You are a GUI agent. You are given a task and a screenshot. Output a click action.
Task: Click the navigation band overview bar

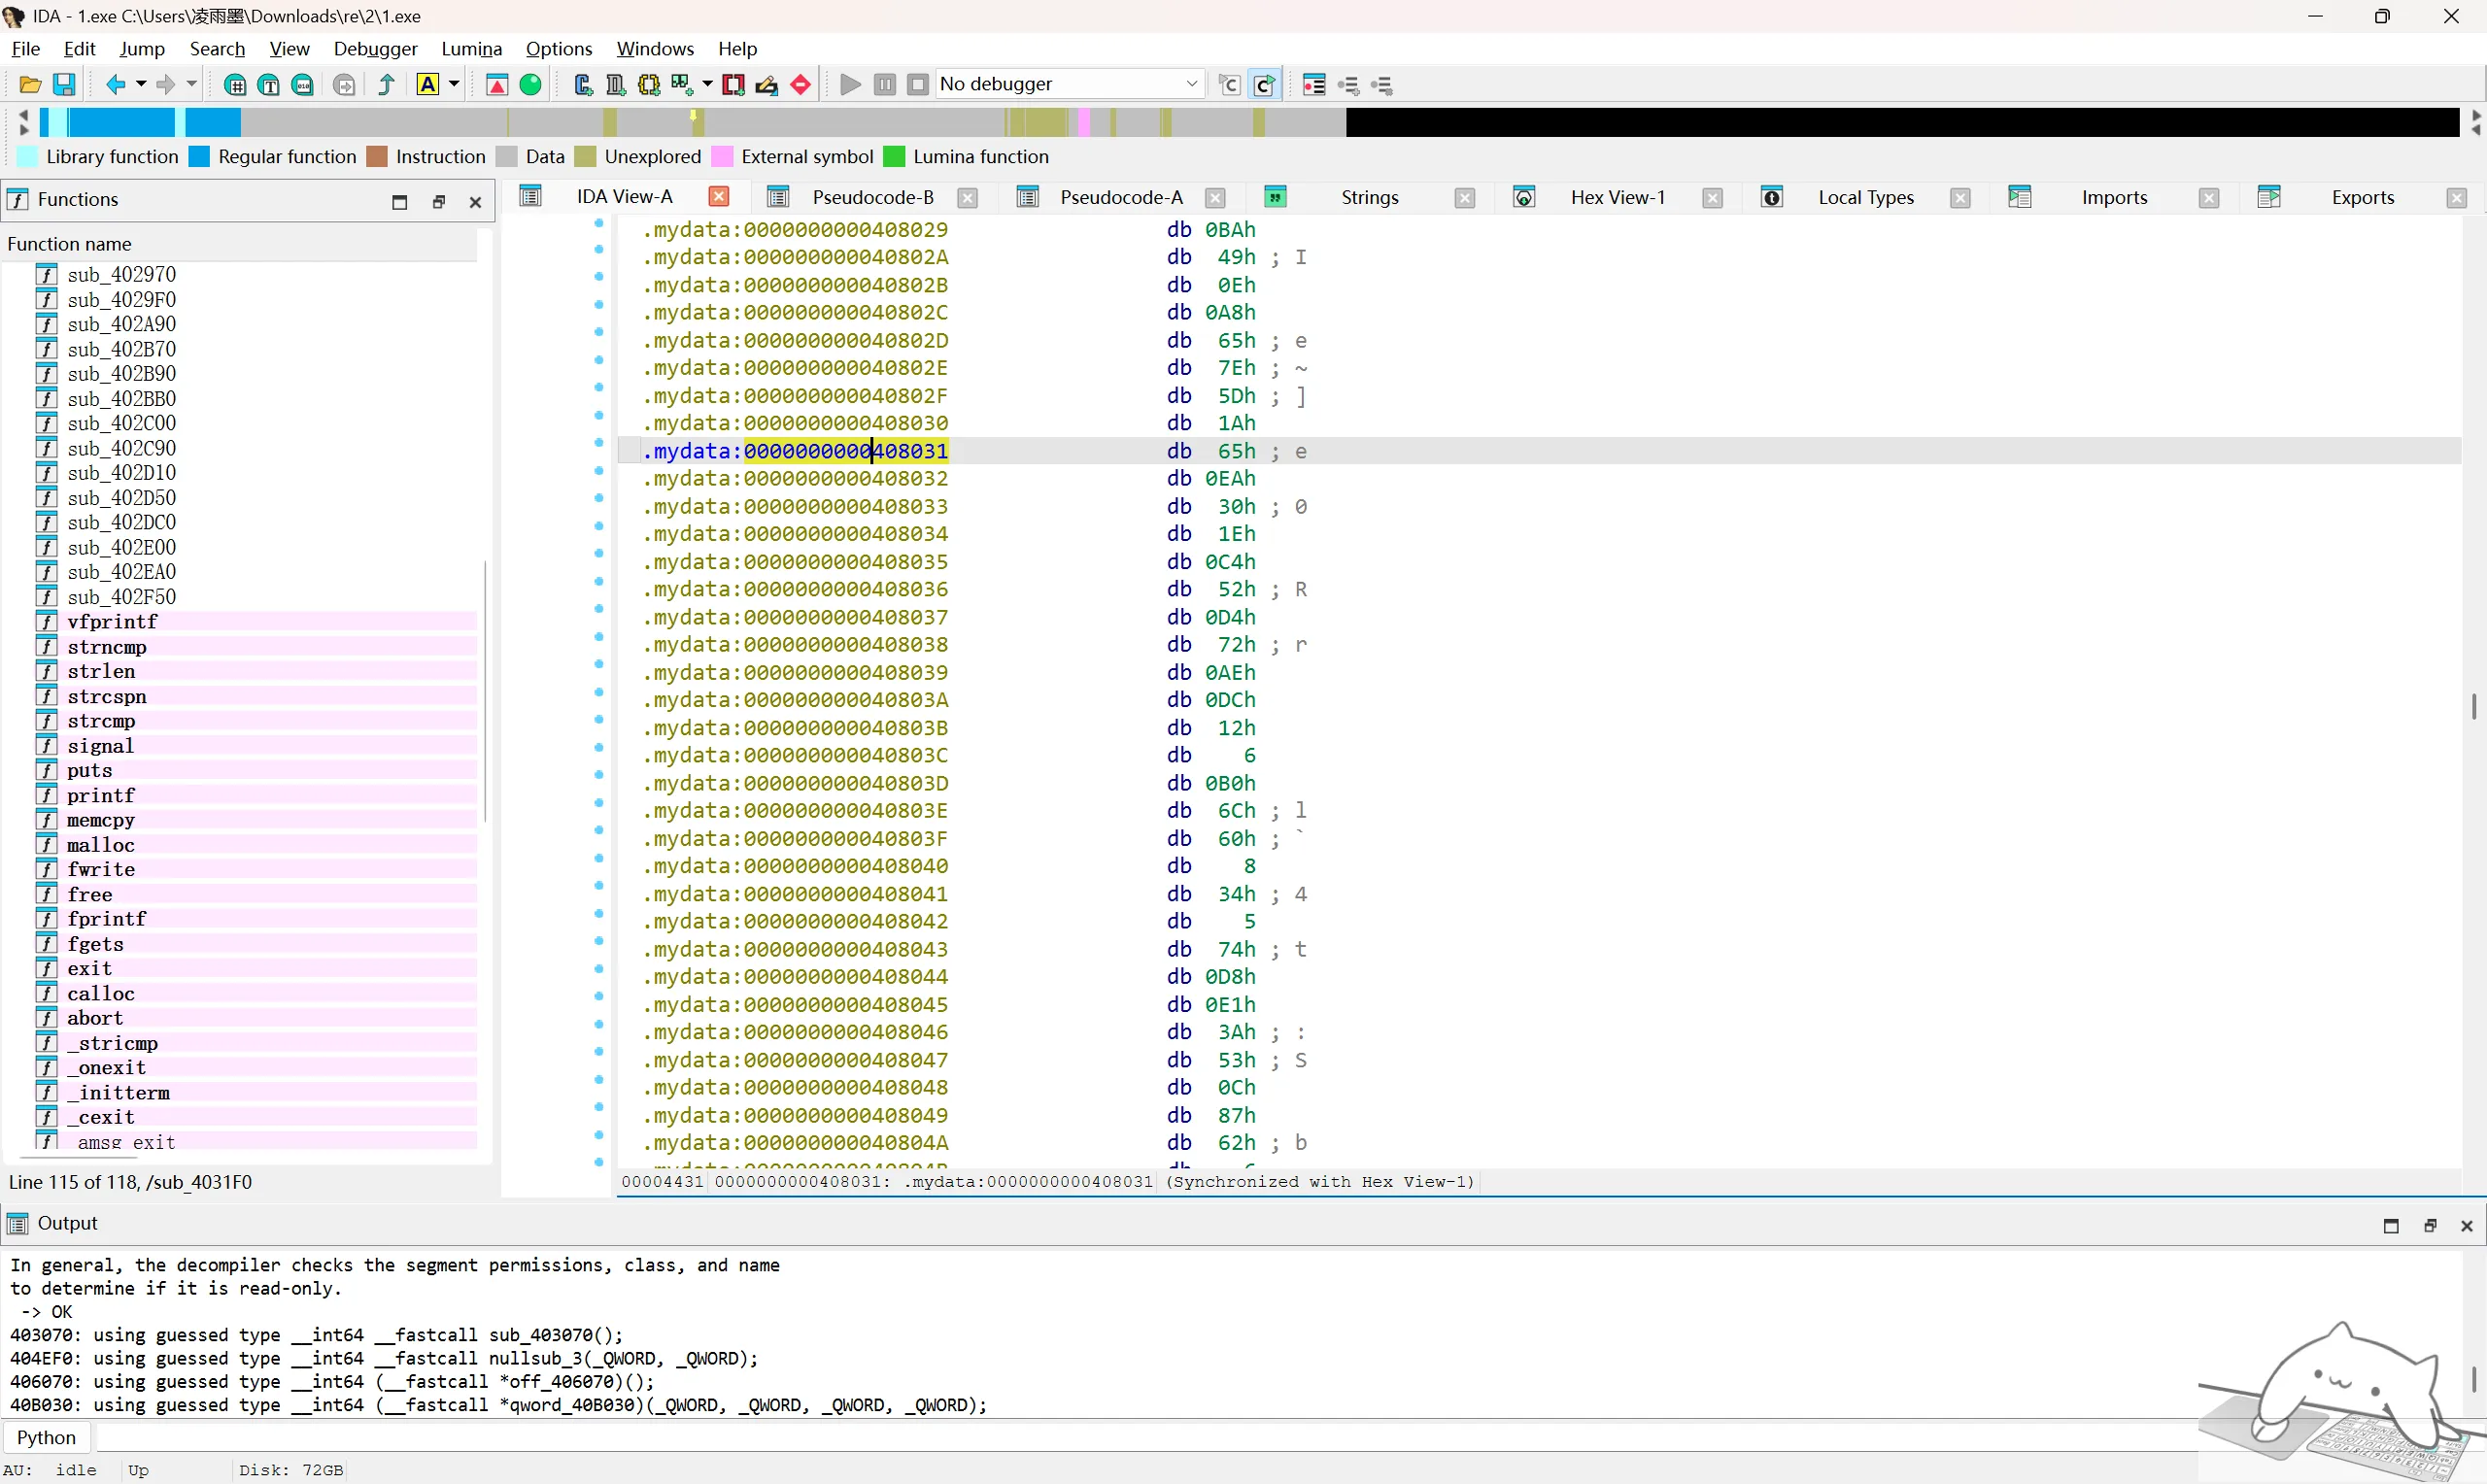1248,122
